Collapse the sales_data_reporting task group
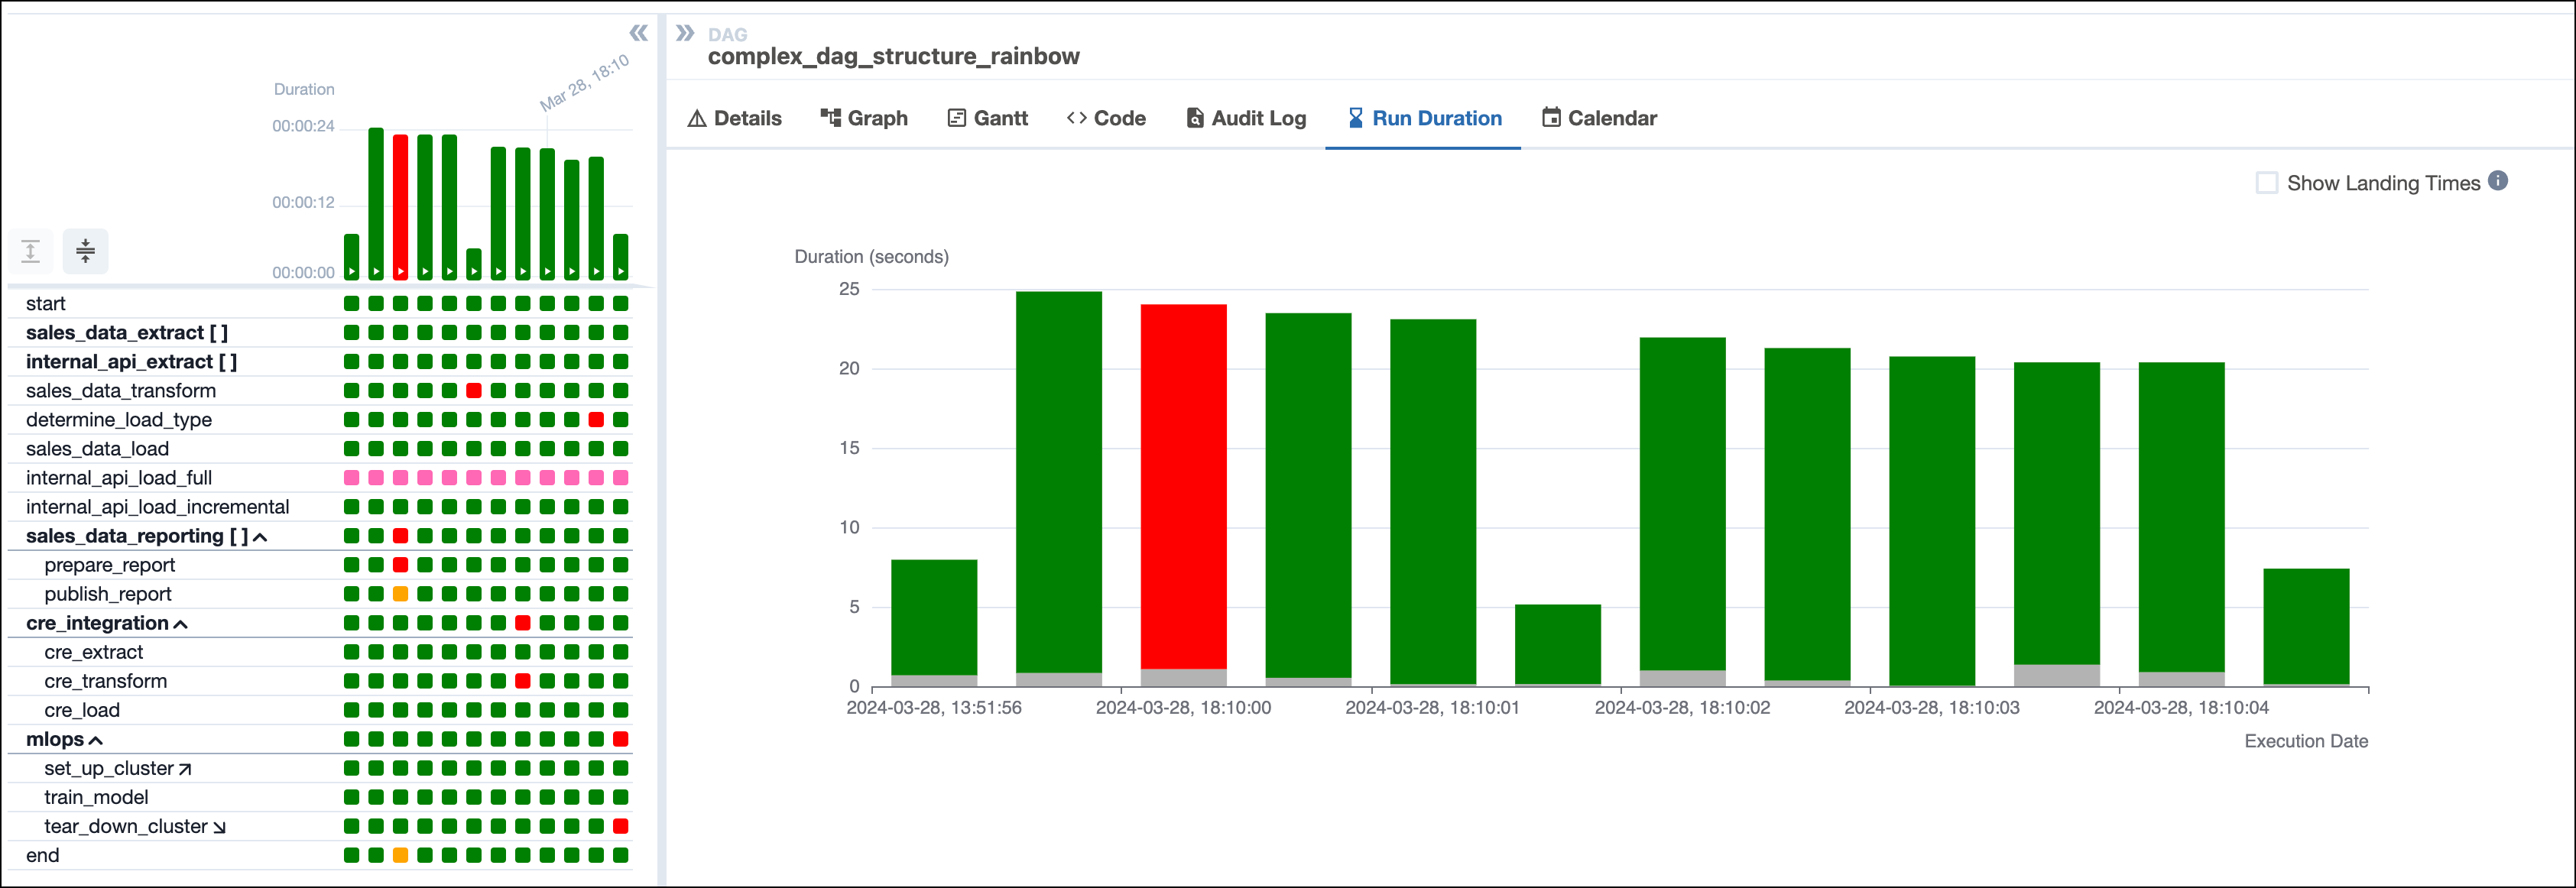 pyautogui.click(x=261, y=536)
